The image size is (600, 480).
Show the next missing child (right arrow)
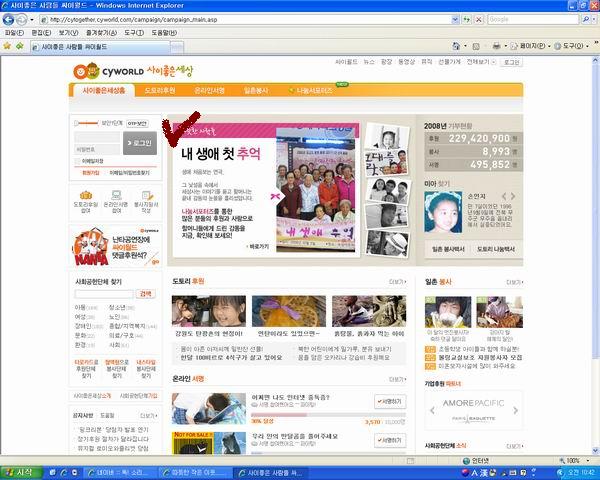513,196
